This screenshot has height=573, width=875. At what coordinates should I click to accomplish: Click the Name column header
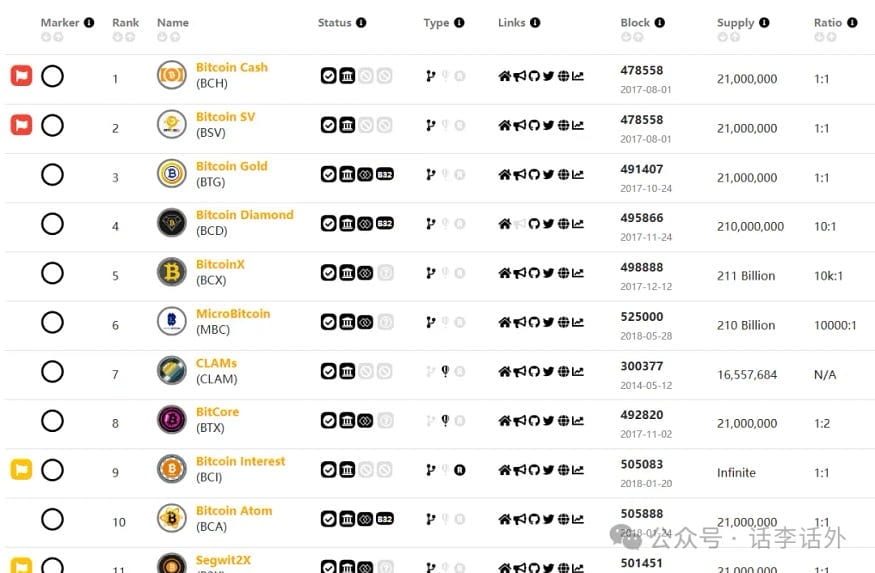coord(173,22)
